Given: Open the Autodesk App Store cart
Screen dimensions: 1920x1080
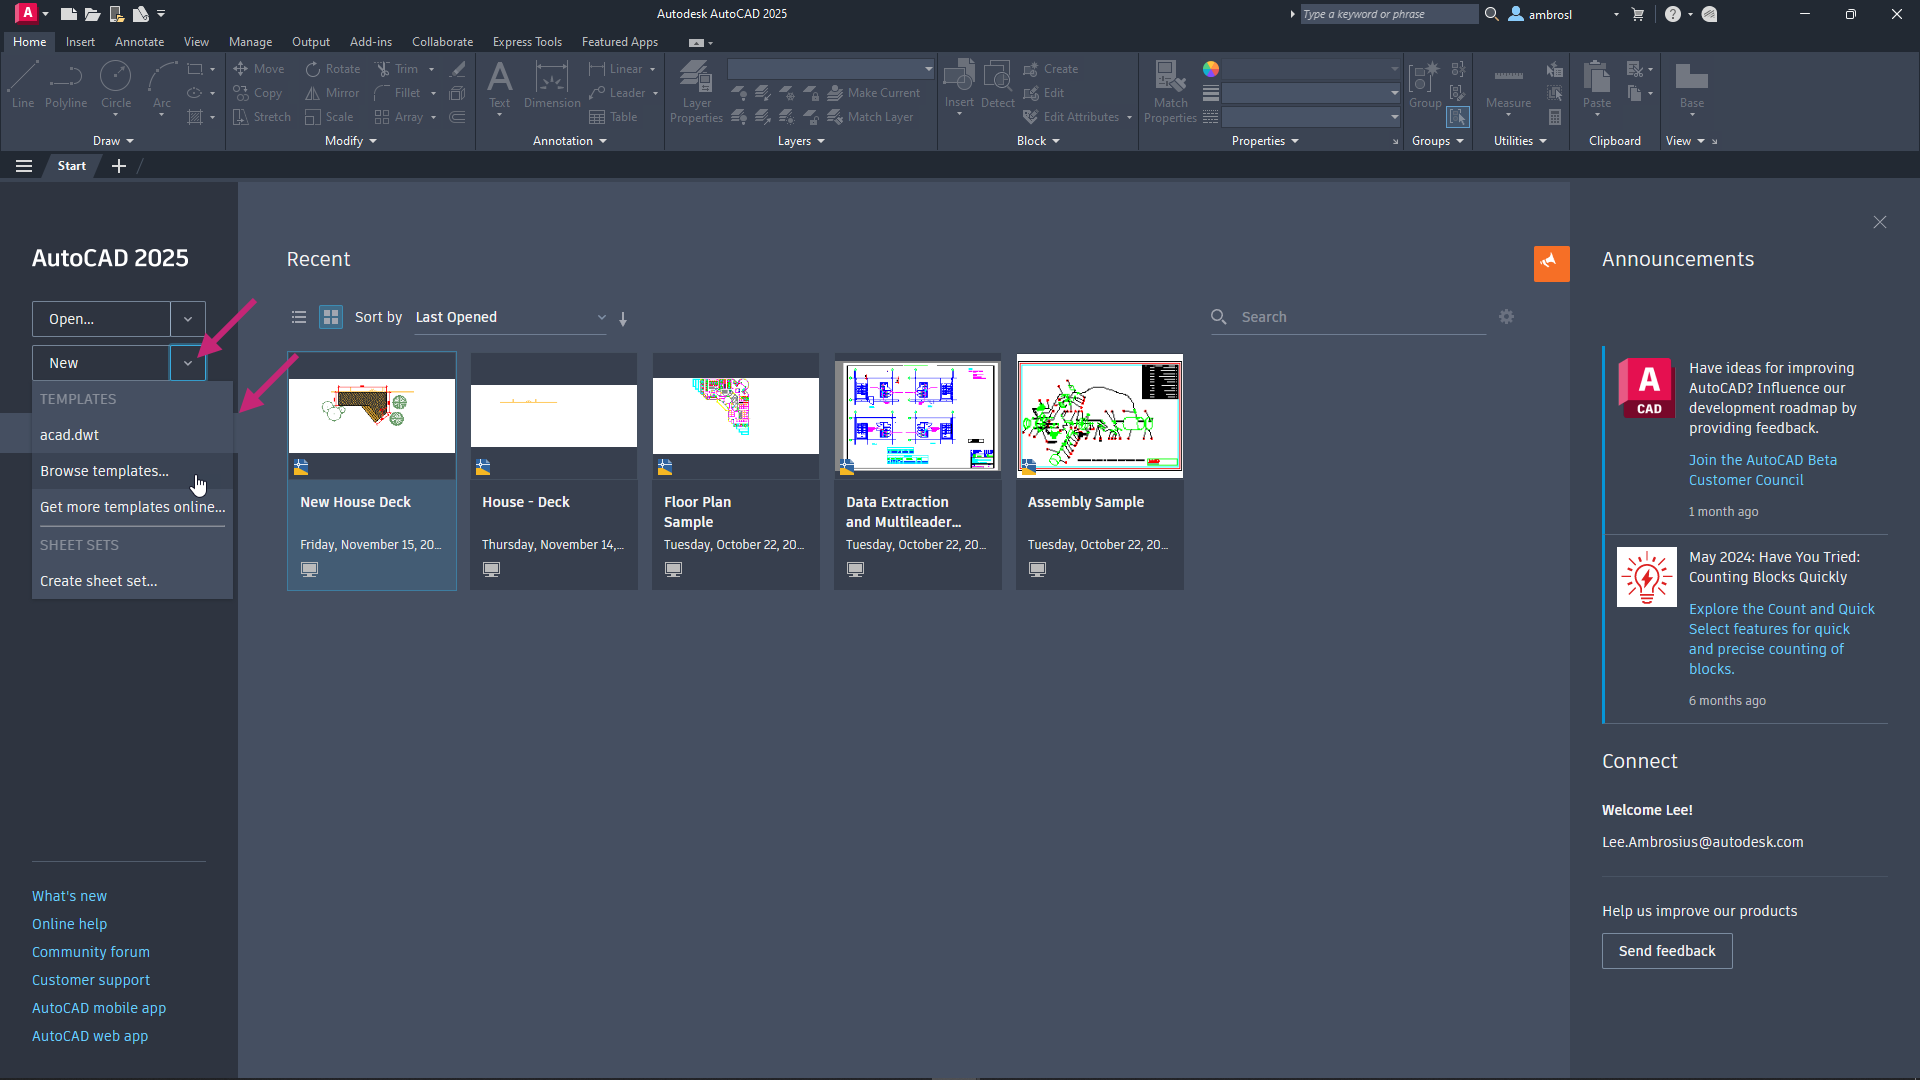Looking at the screenshot, I should click(1637, 14).
